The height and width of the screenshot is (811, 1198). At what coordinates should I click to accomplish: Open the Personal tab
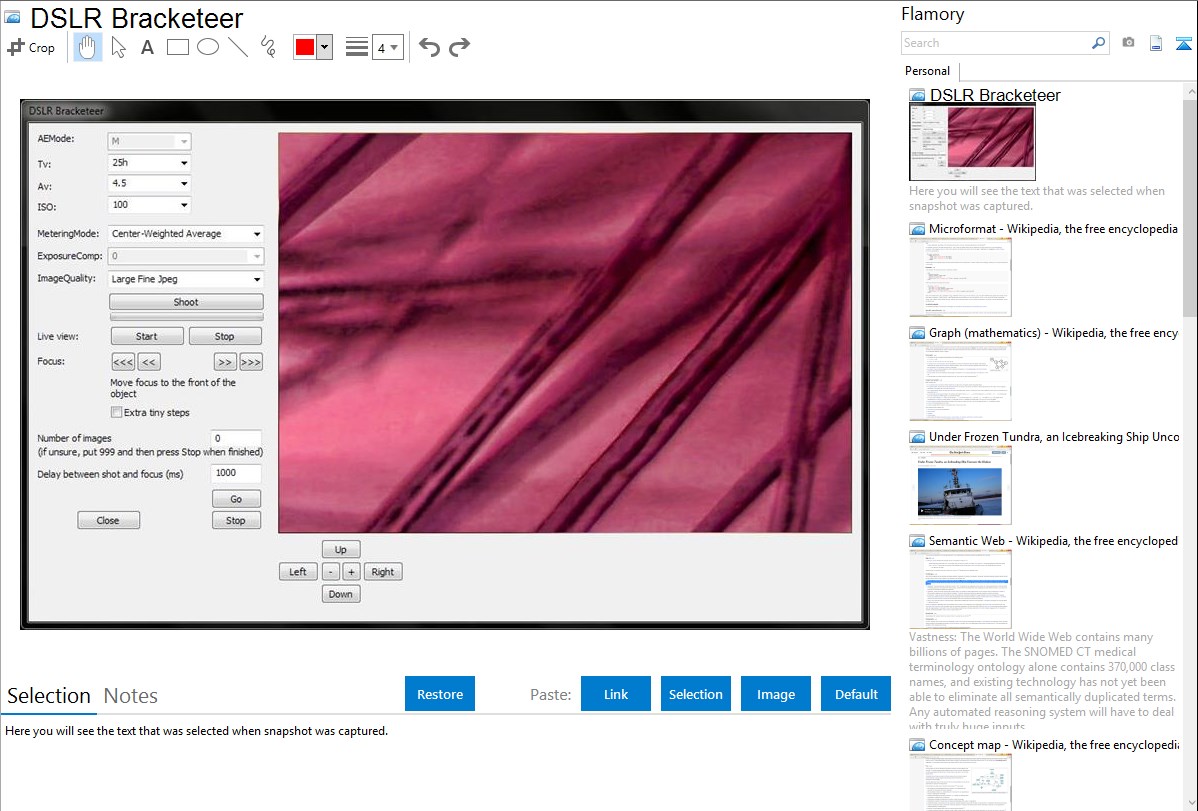point(927,71)
